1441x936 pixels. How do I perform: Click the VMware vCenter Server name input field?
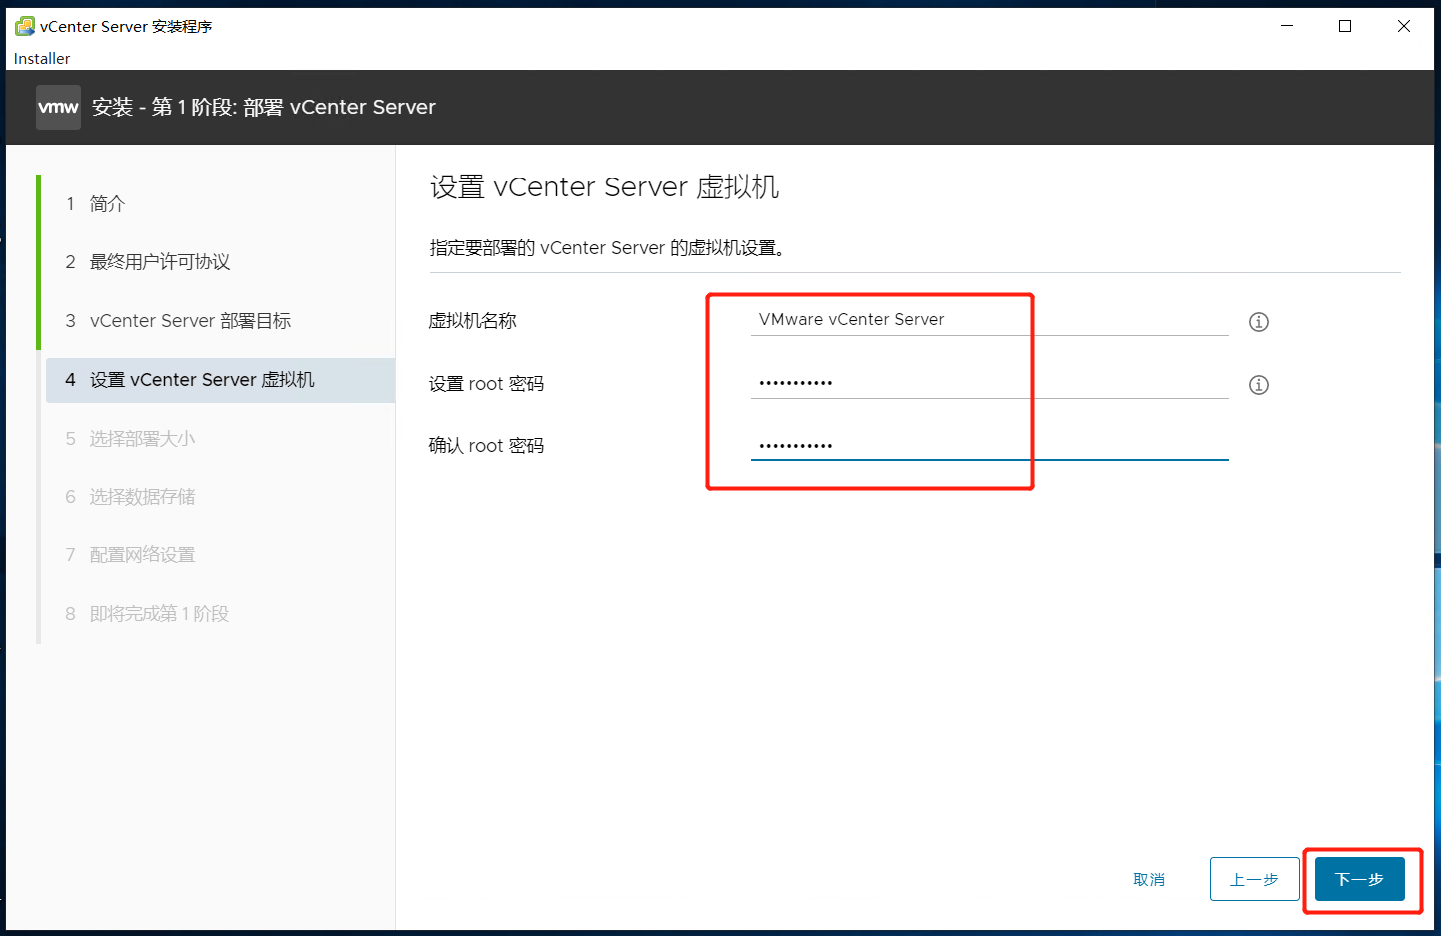[x=950, y=319]
